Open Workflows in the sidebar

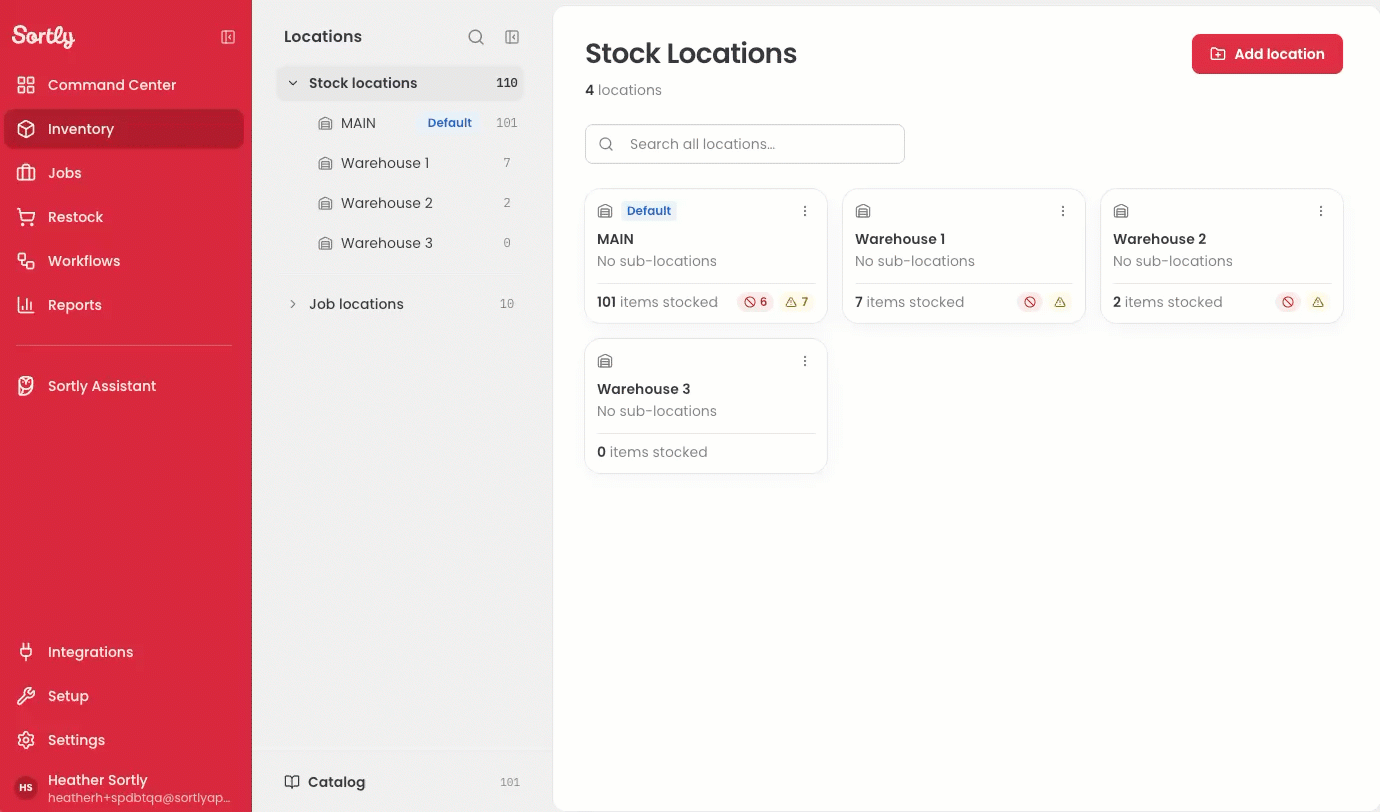pyautogui.click(x=124, y=261)
